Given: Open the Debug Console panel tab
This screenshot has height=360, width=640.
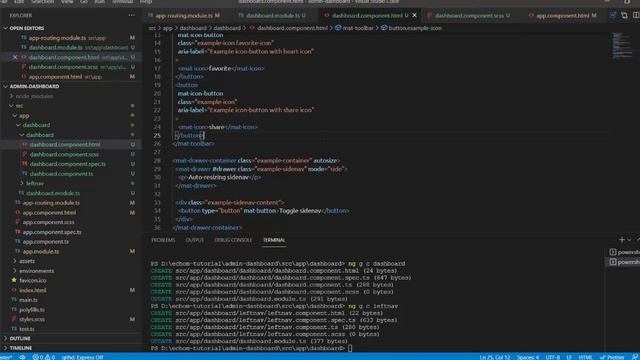Looking at the screenshot, I should 233,240.
